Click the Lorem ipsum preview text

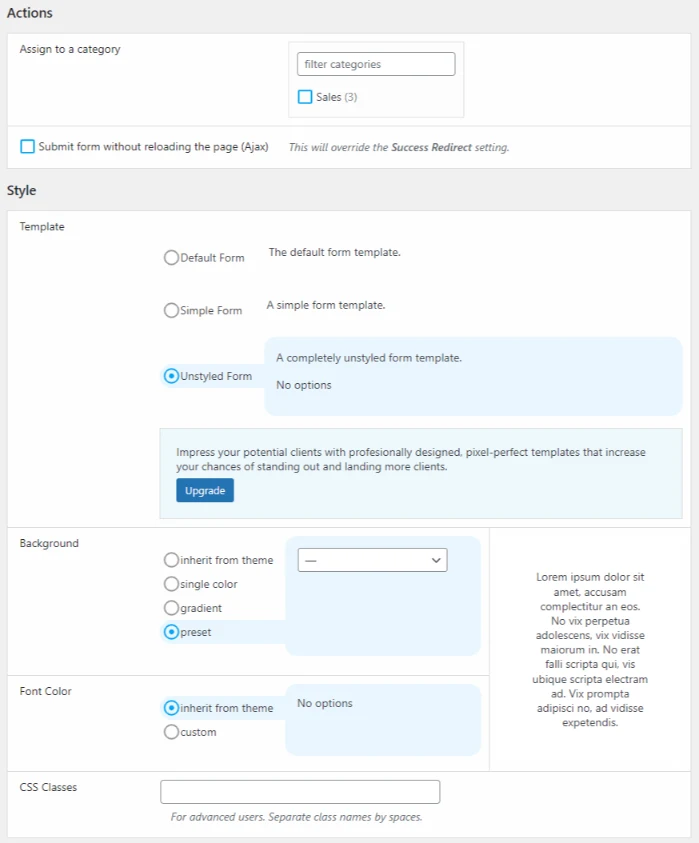pyautogui.click(x=590, y=649)
